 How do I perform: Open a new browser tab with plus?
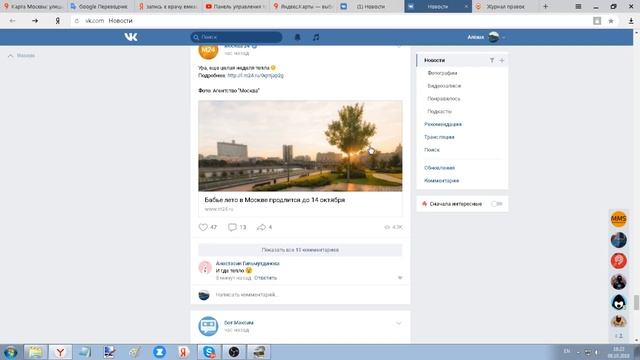tap(545, 7)
